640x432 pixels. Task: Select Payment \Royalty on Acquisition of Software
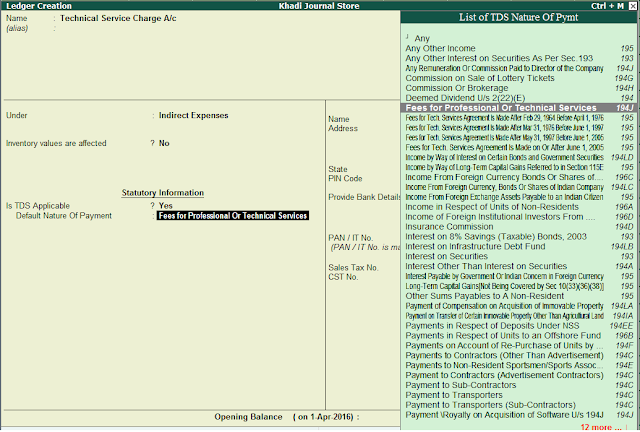tap(519, 415)
